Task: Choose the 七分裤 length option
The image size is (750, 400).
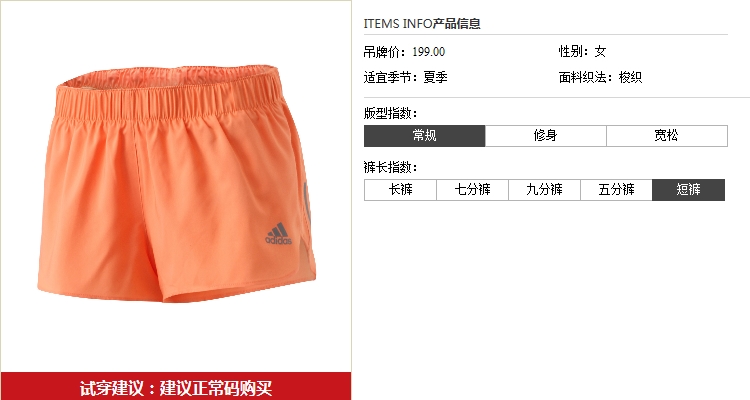Action: point(472,190)
